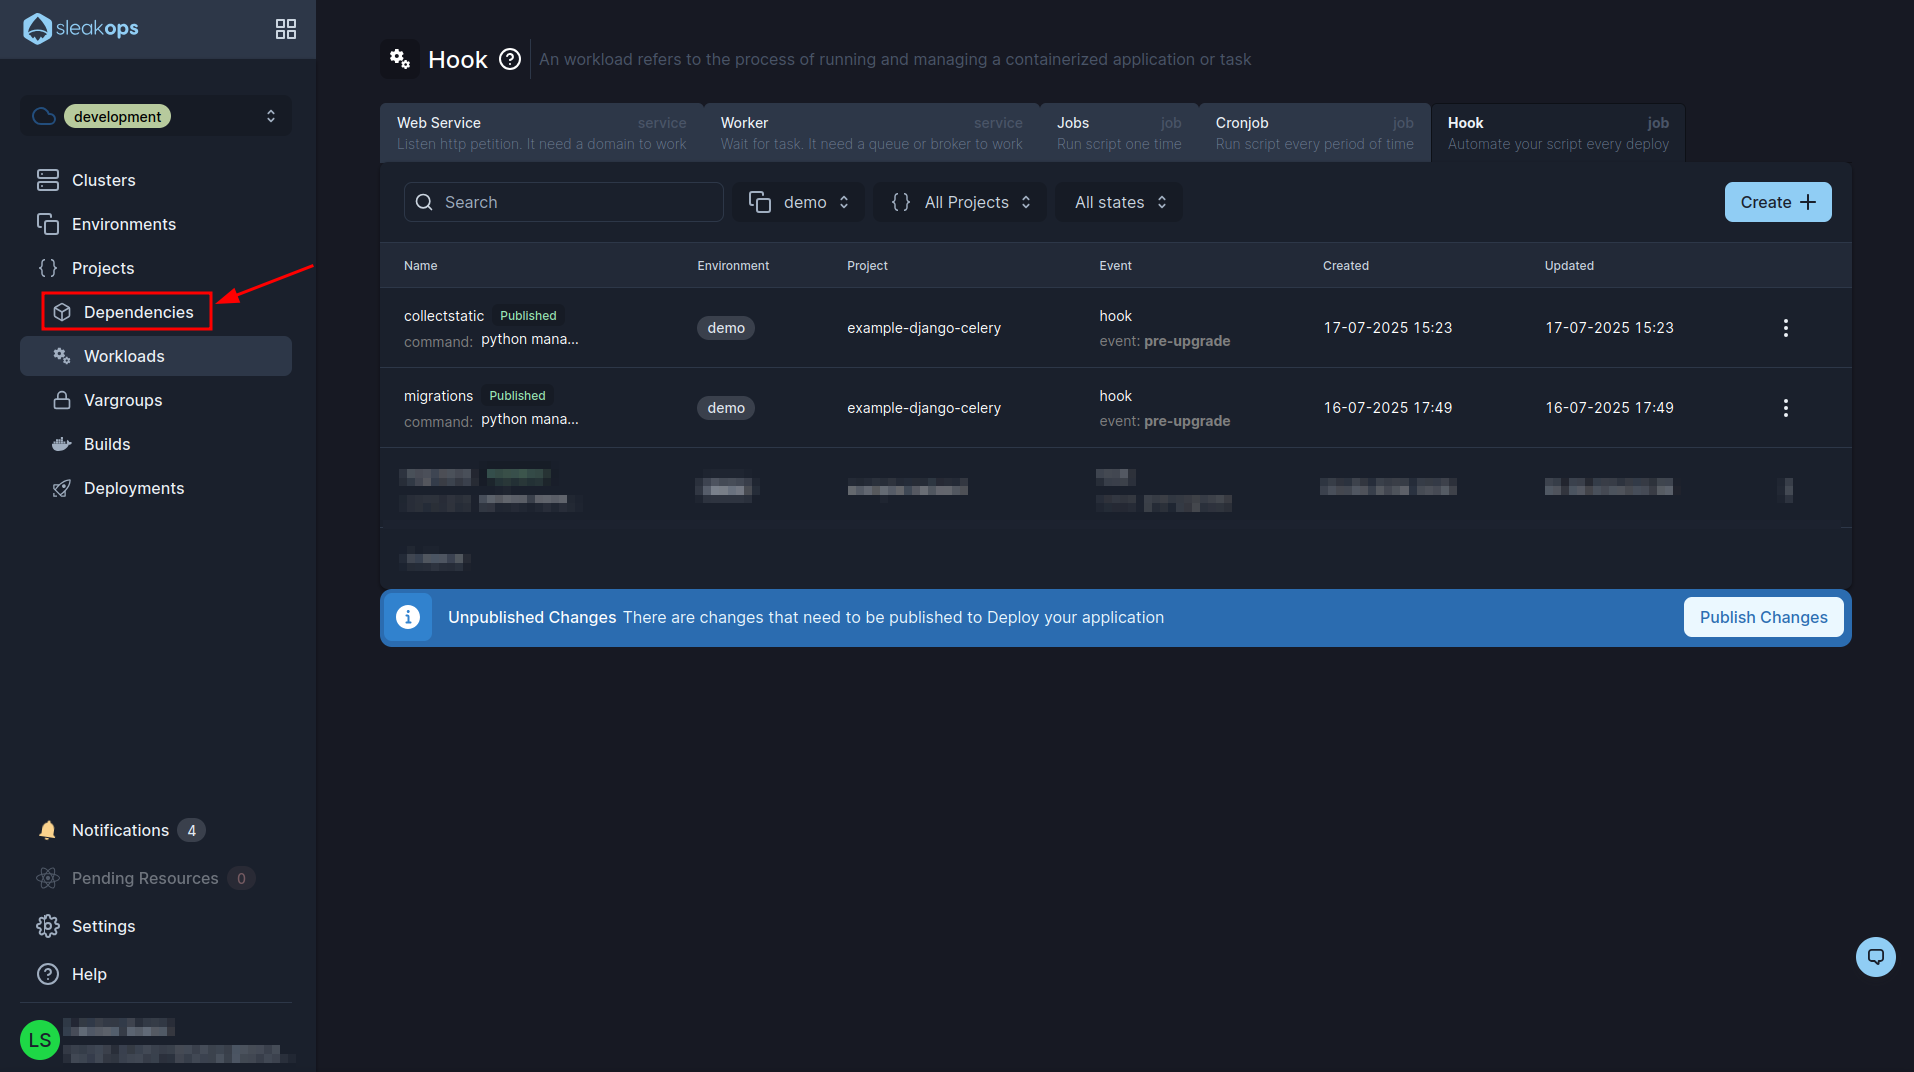Viewport: 1914px width, 1072px height.
Task: Click the LS user avatar
Action: 40,1040
